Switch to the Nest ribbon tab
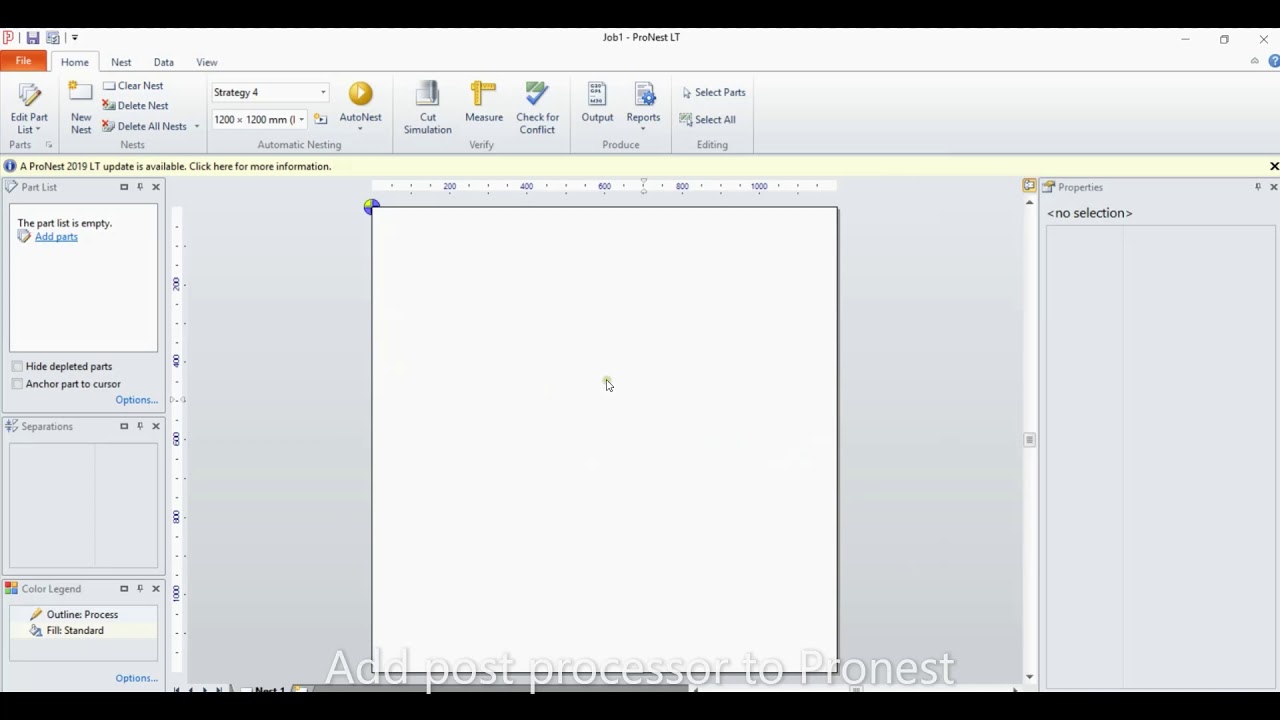1280x720 pixels. [121, 62]
